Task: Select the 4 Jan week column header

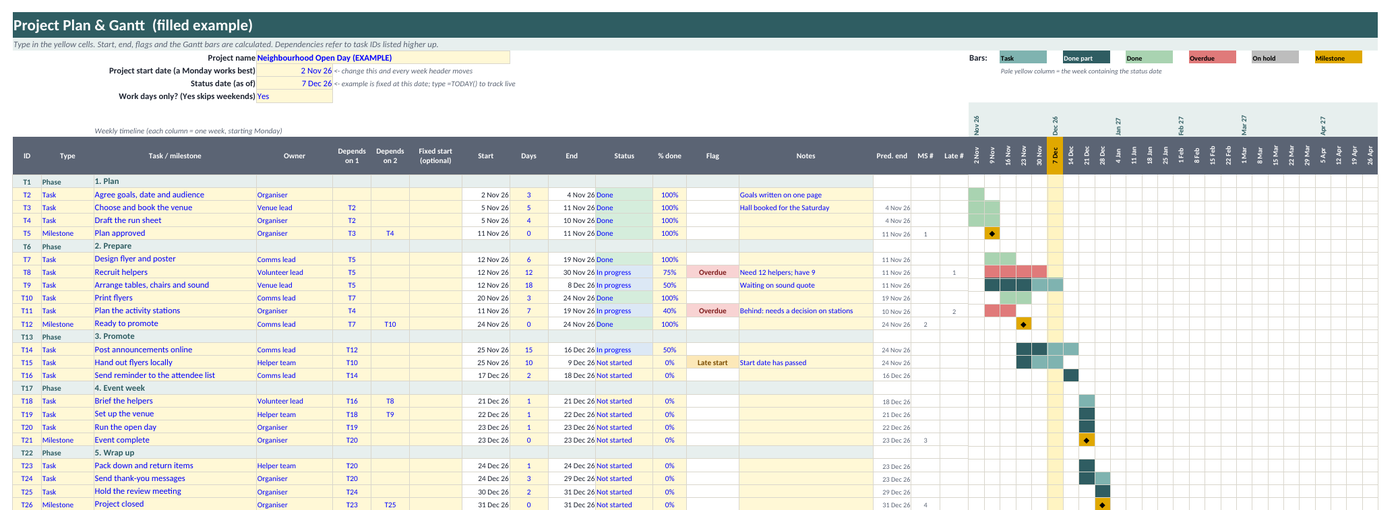Action: click(1118, 156)
